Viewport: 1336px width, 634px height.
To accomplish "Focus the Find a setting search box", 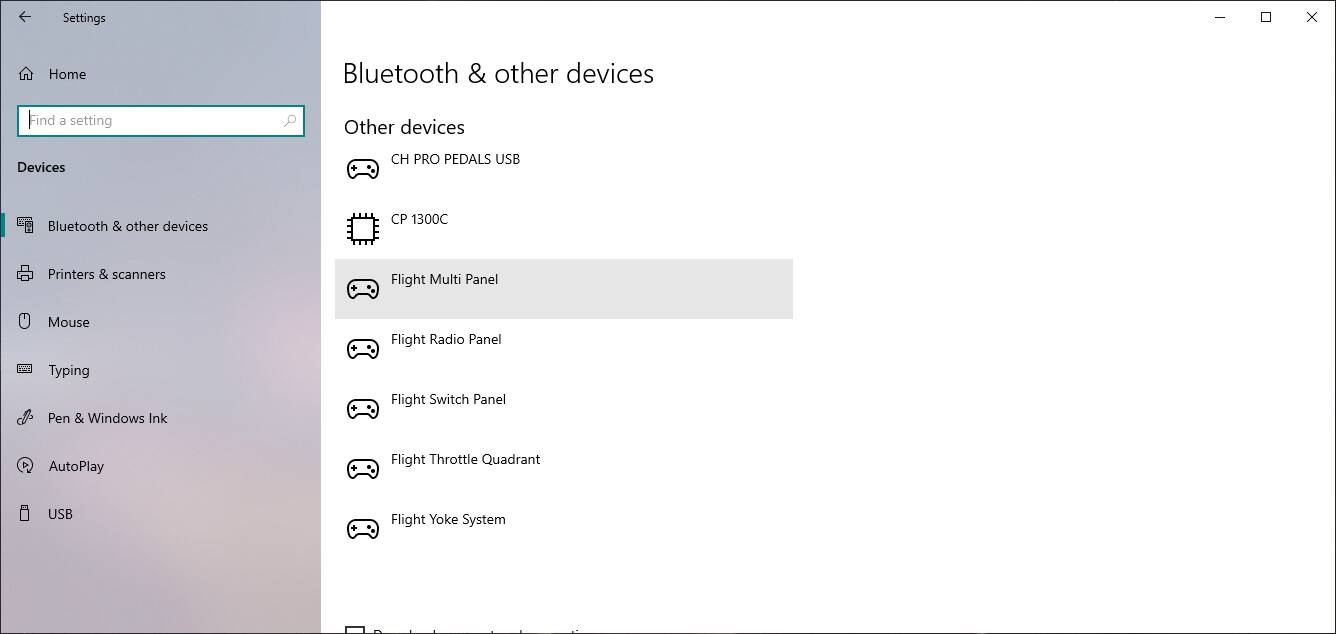I will click(150, 121).
